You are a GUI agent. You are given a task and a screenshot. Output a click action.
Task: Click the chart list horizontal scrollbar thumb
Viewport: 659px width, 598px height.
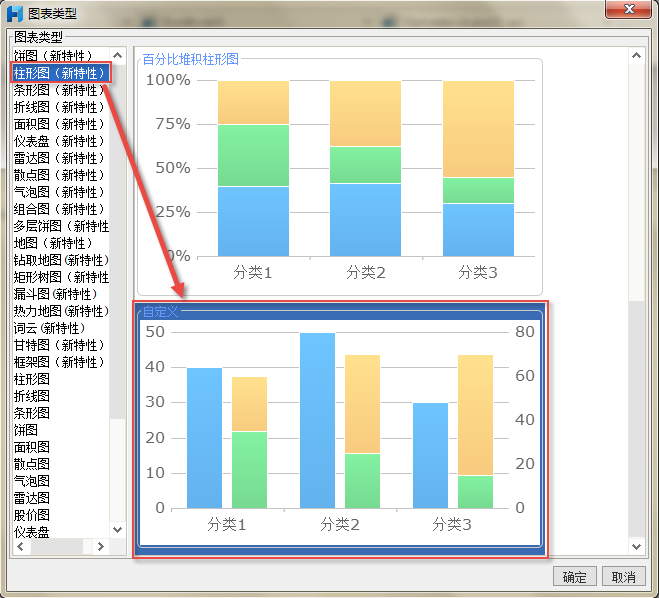[x=56, y=546]
